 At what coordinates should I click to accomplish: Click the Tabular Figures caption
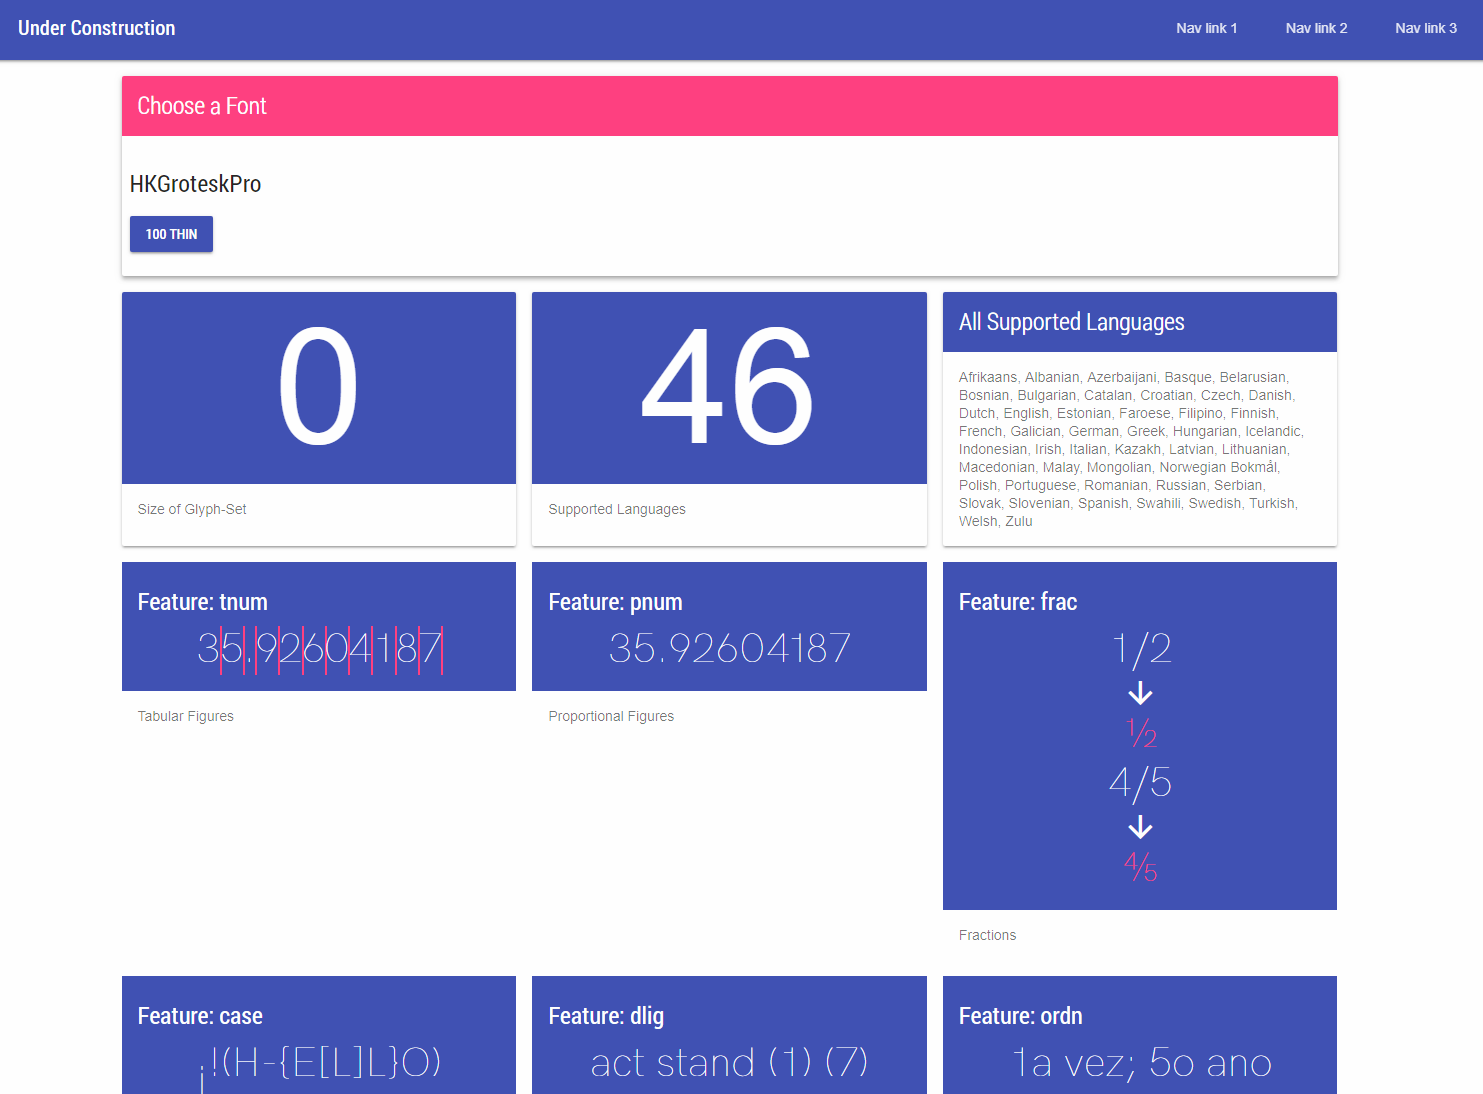point(186,716)
